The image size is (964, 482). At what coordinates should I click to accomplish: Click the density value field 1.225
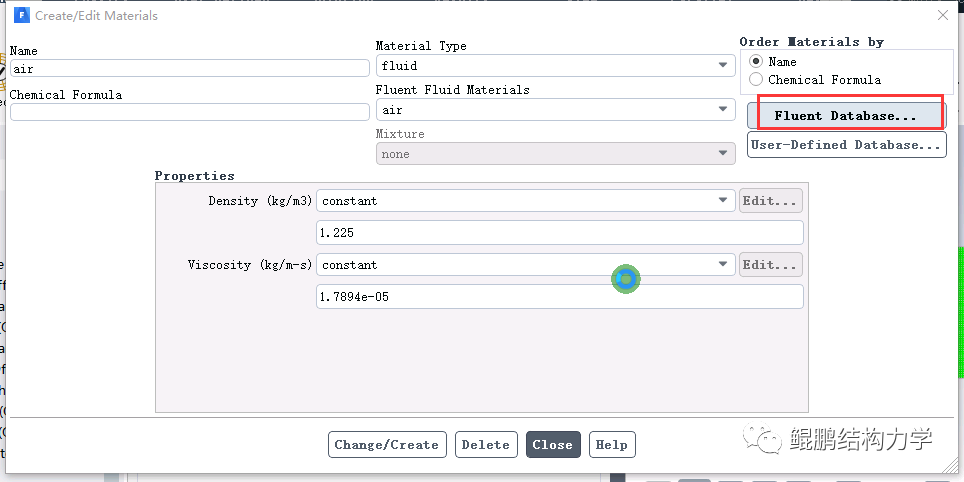[559, 233]
